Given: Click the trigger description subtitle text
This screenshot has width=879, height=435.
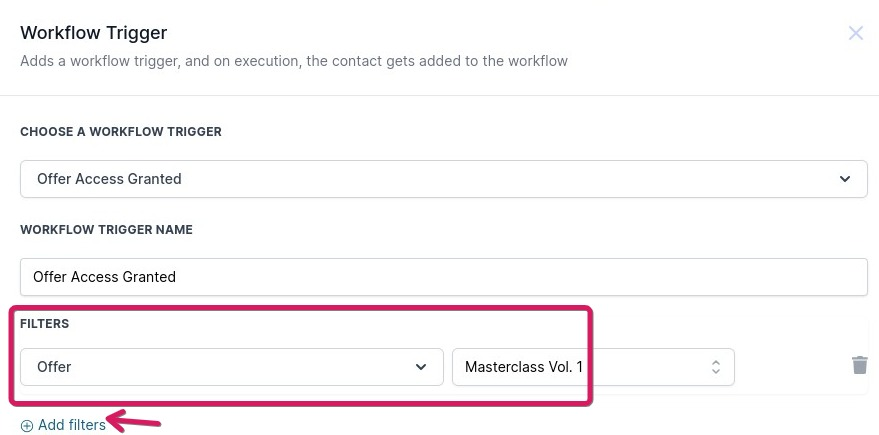Looking at the screenshot, I should (x=294, y=61).
